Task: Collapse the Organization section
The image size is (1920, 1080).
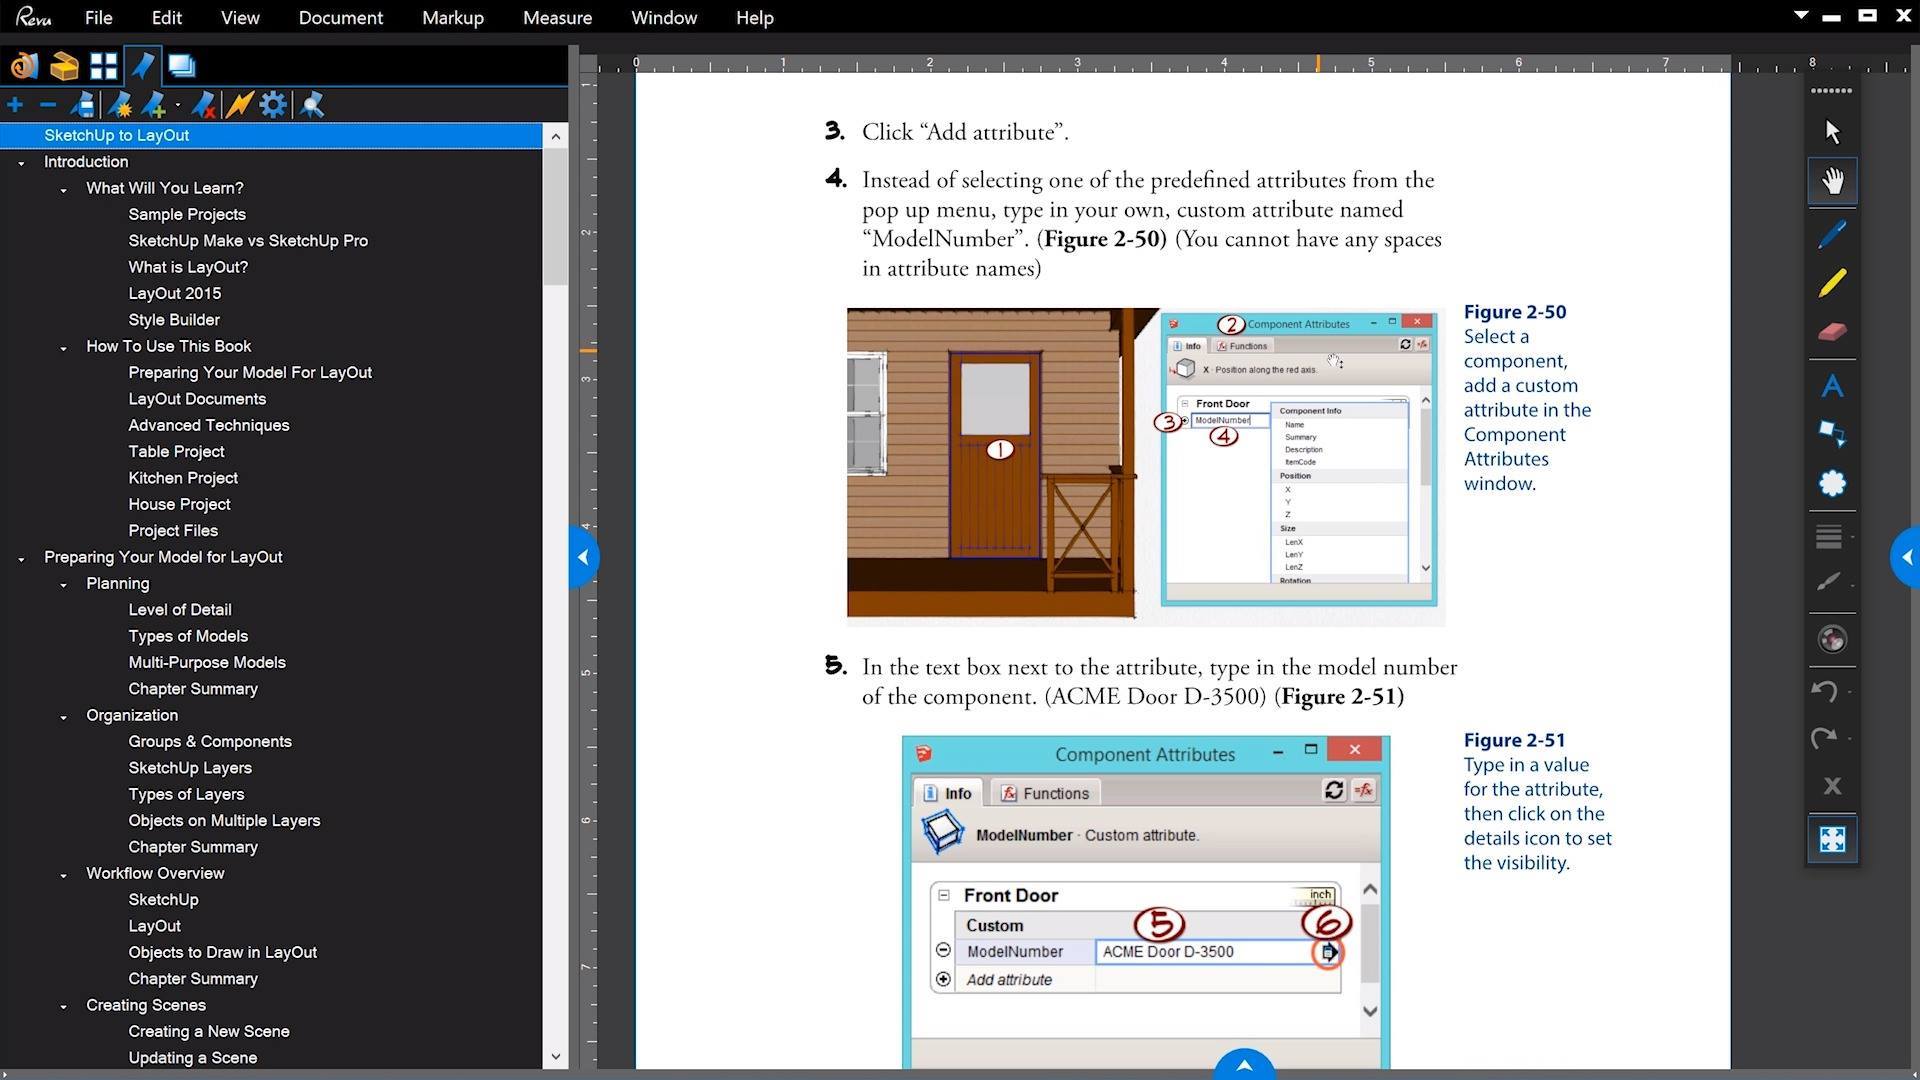Action: (x=63, y=717)
